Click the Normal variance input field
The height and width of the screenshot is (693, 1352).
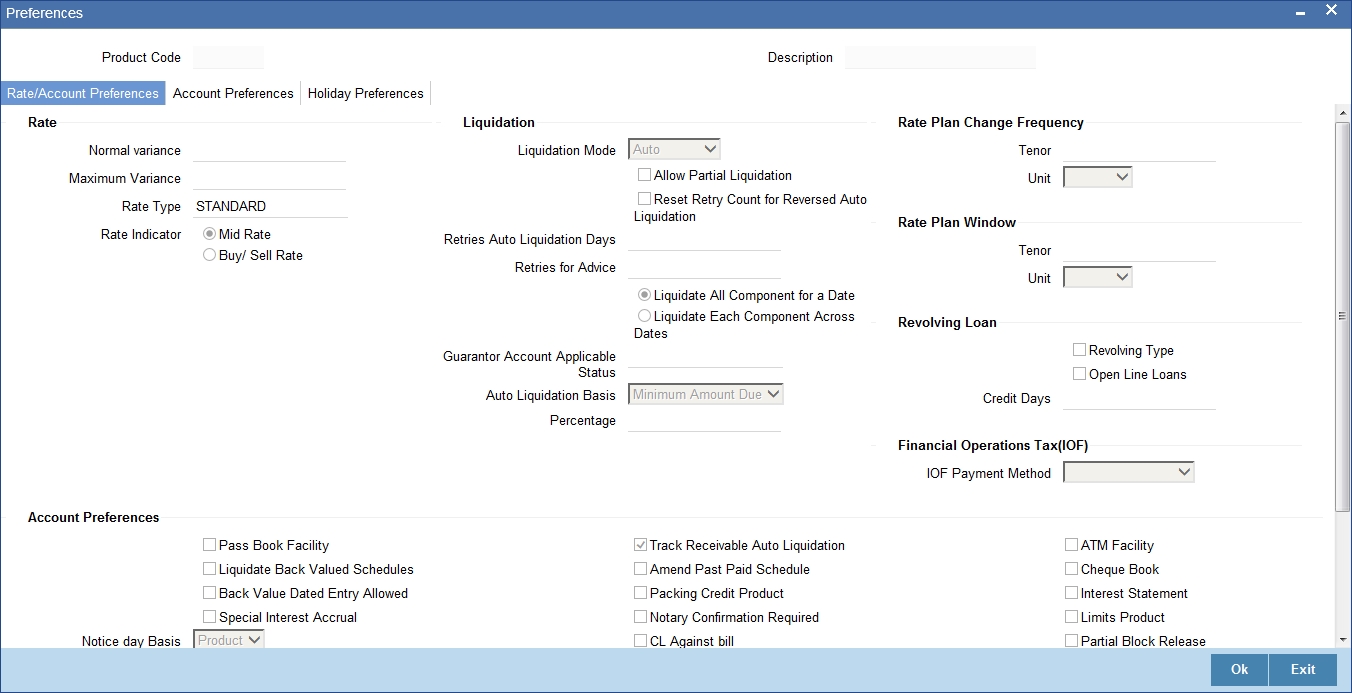pos(269,150)
